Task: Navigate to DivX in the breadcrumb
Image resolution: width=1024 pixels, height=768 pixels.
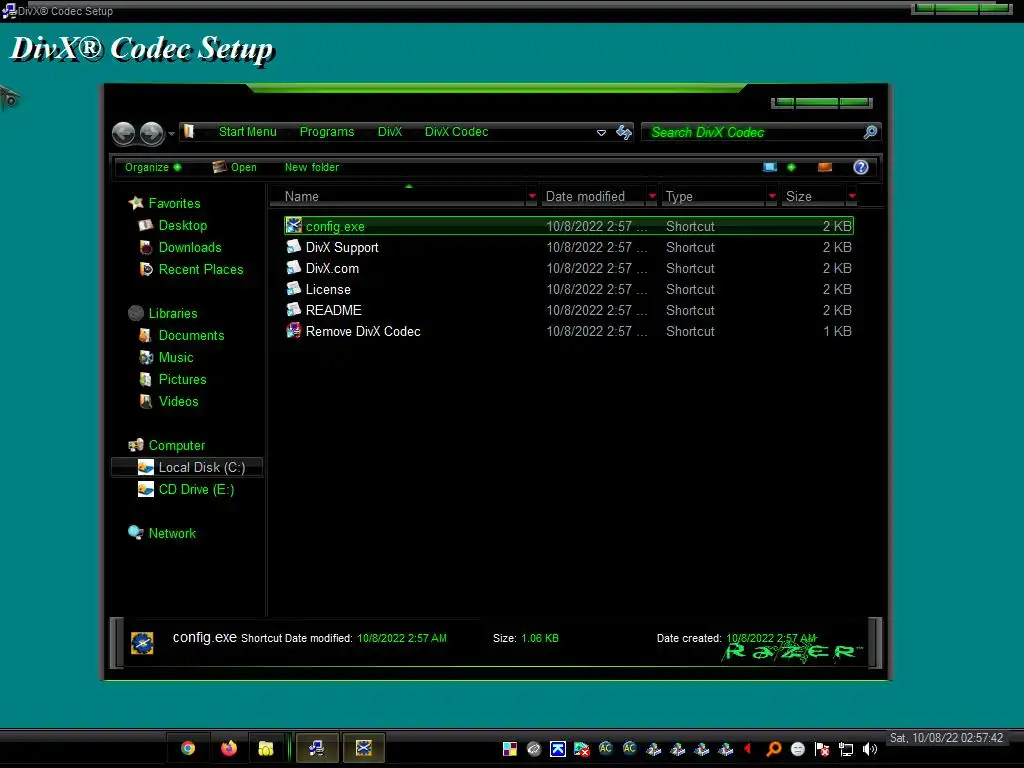Action: click(x=390, y=132)
